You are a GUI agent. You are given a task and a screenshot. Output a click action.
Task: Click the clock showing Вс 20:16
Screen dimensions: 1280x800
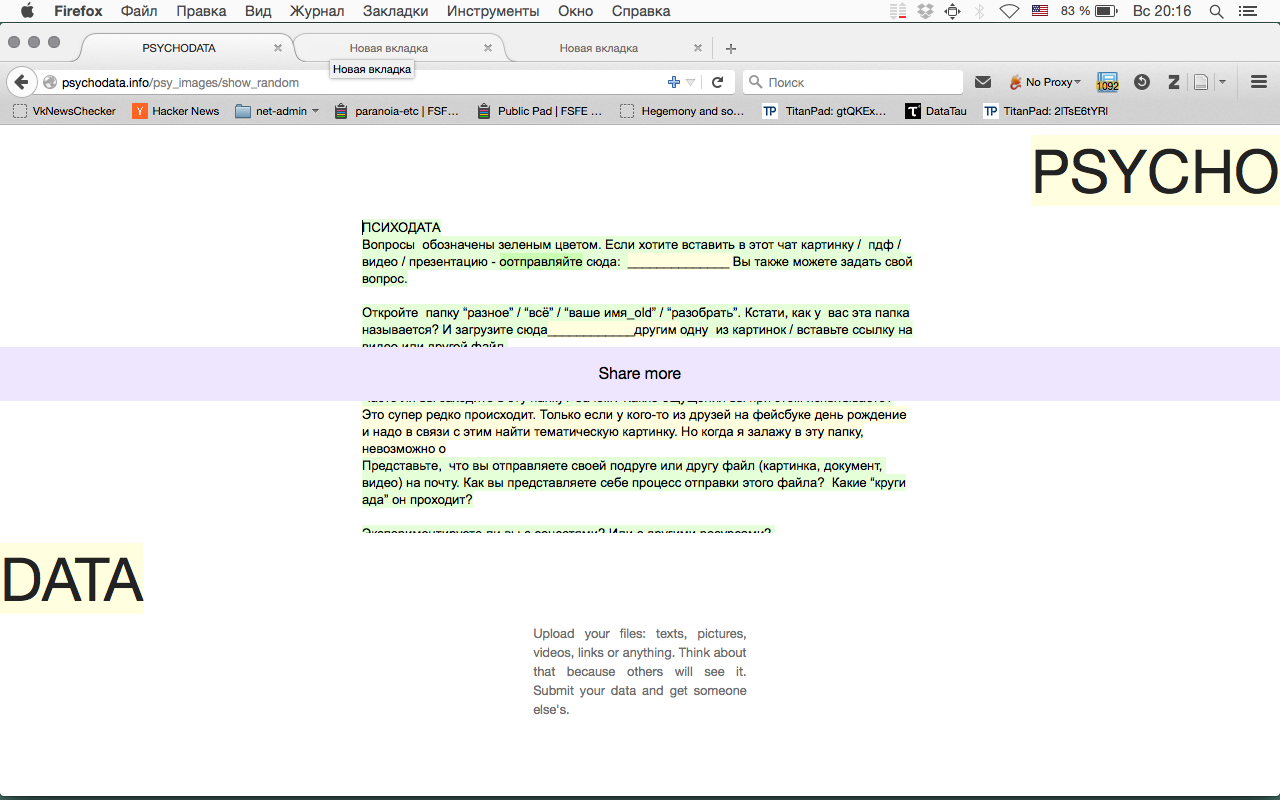(x=1162, y=11)
